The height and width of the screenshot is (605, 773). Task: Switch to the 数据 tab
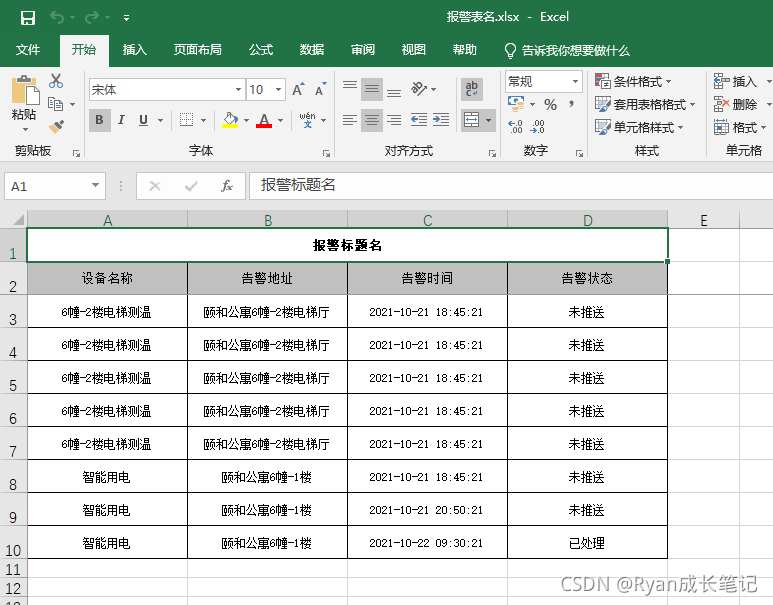click(x=312, y=50)
